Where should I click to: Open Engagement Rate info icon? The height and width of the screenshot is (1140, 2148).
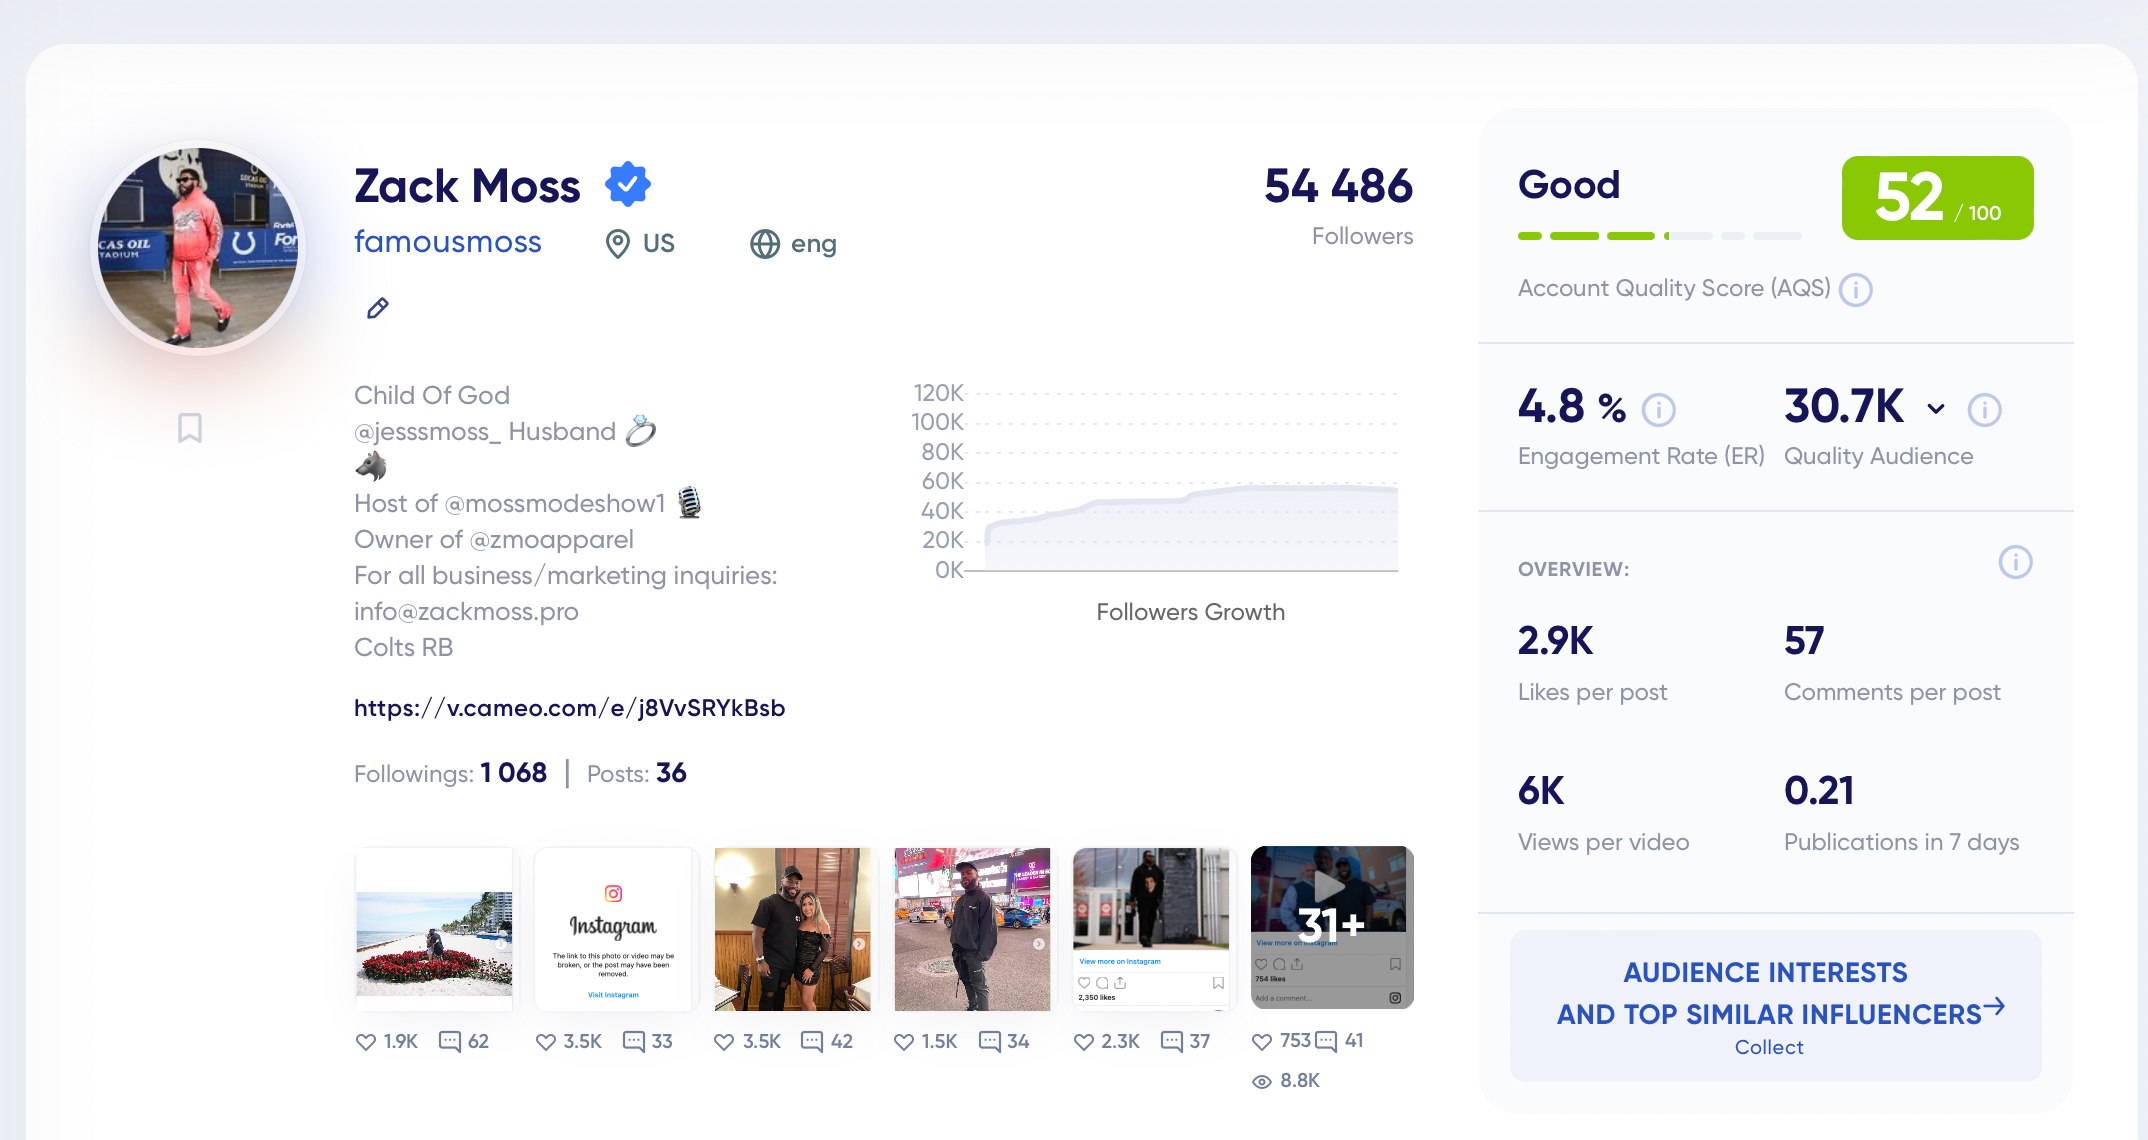click(x=1659, y=409)
